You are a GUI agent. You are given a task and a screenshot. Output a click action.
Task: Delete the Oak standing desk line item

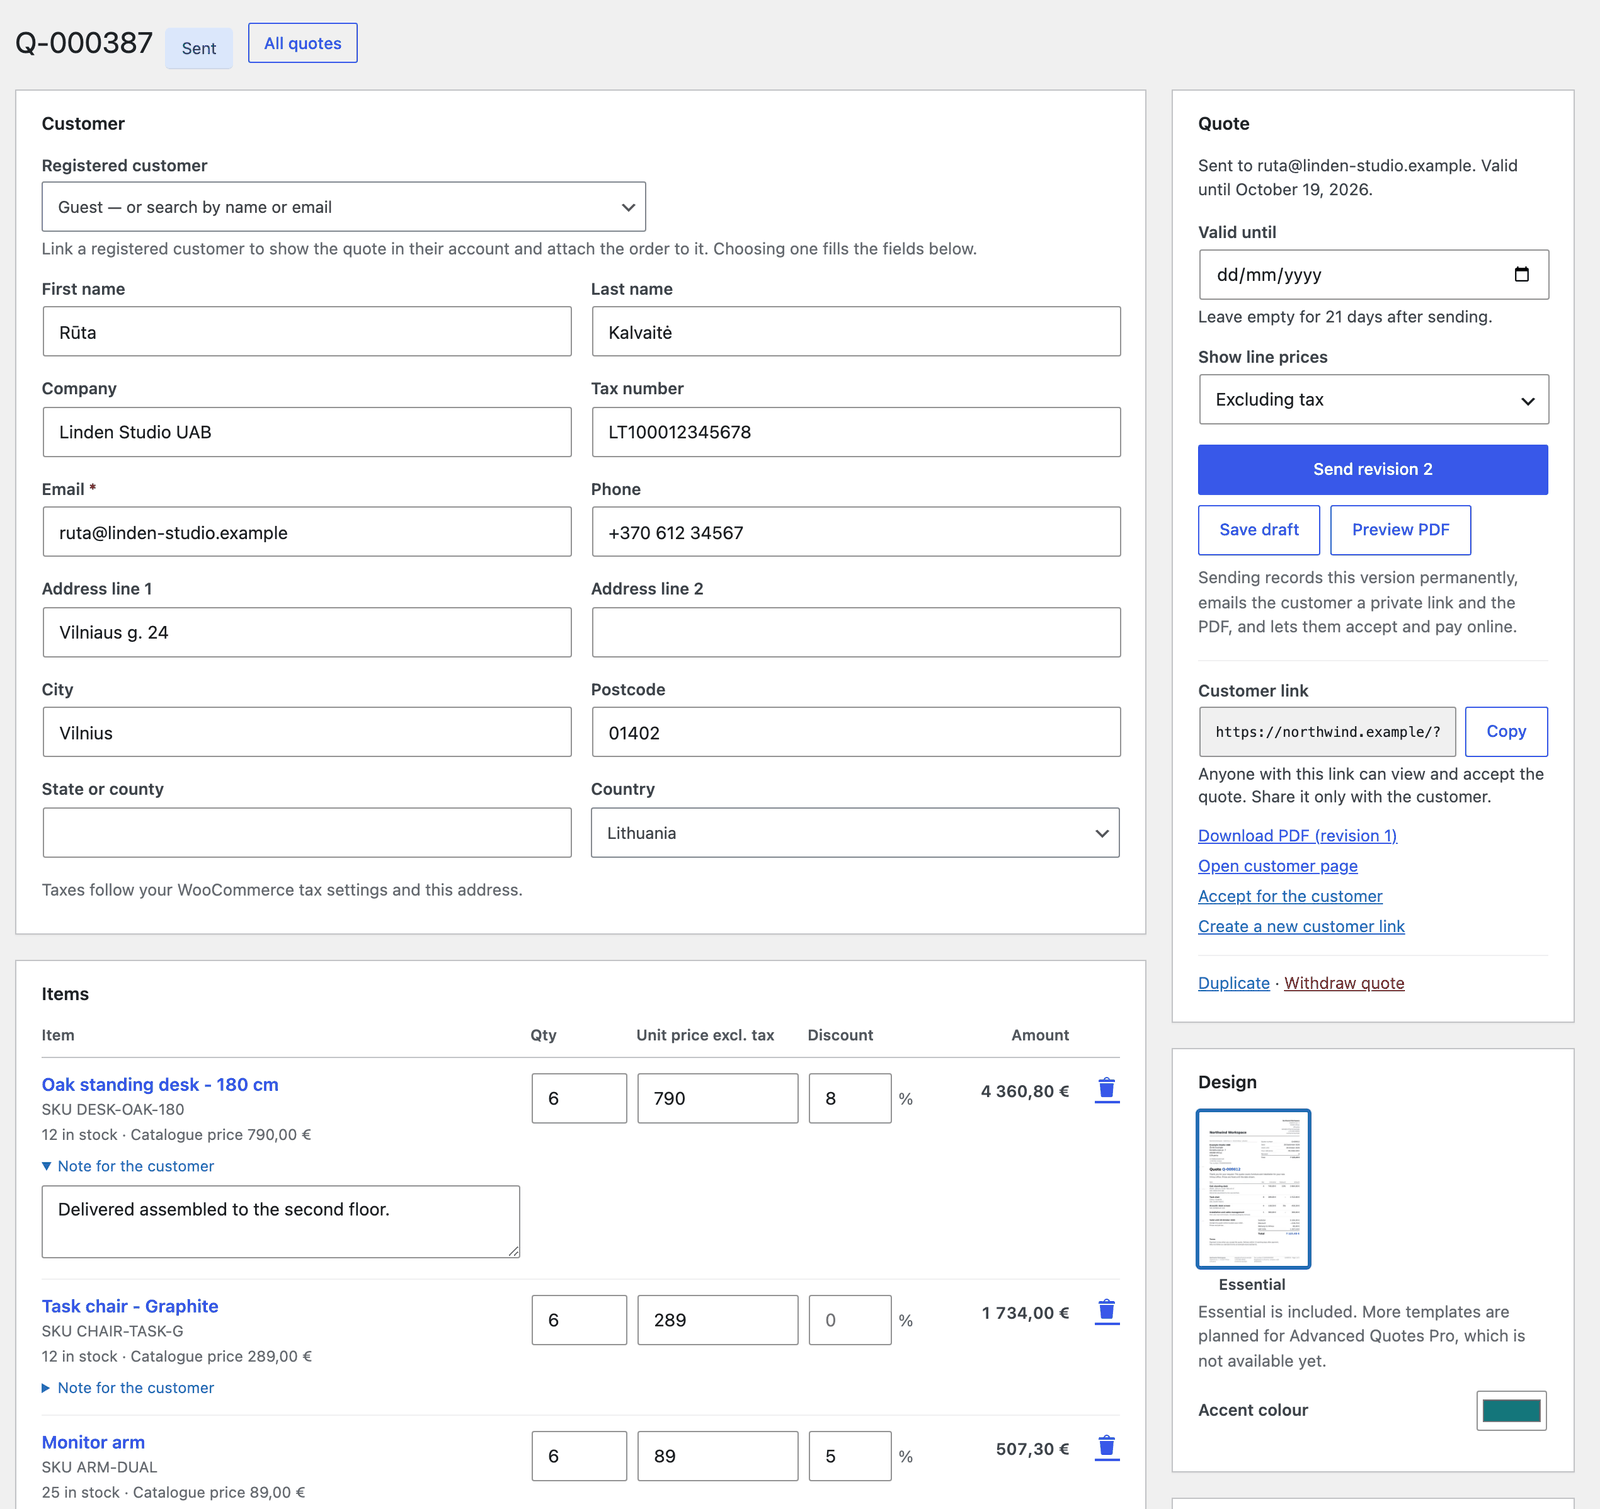point(1106,1089)
